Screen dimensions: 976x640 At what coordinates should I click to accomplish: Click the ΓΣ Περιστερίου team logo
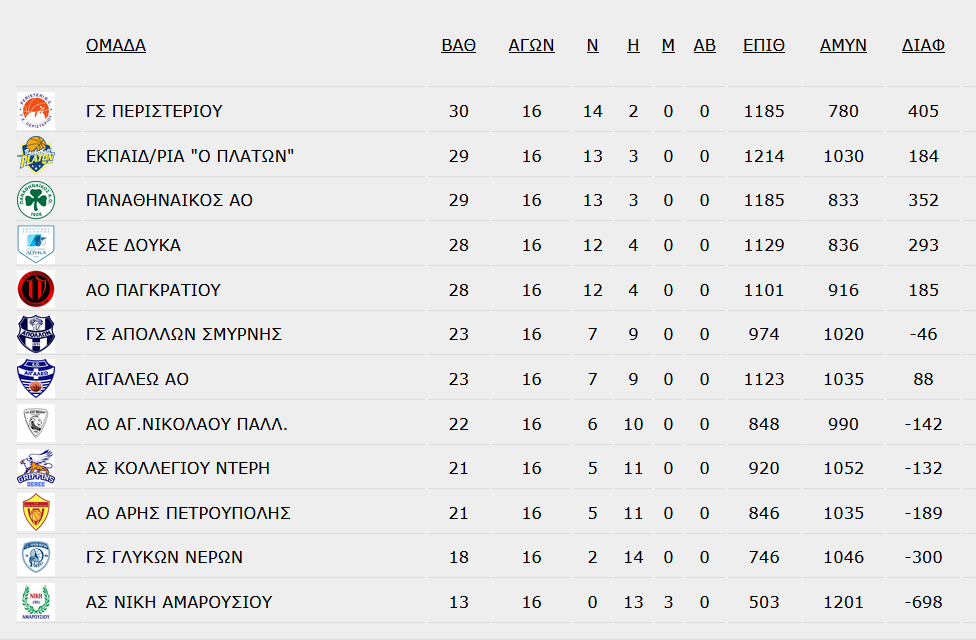coord(36,111)
